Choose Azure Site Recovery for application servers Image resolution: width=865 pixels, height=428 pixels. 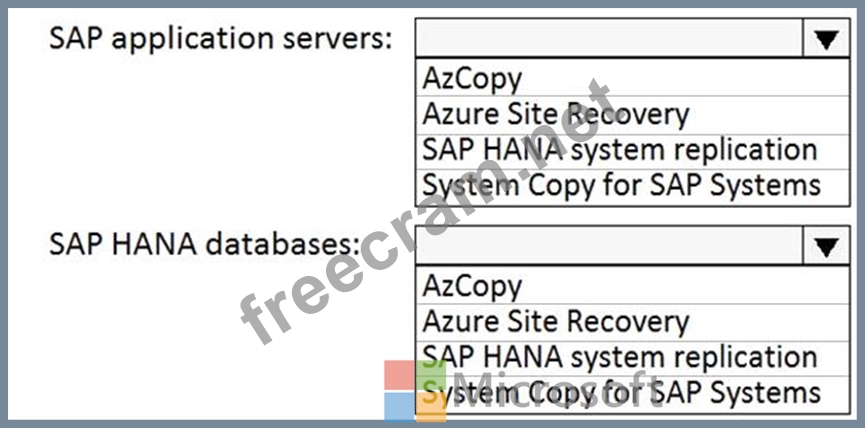click(x=555, y=114)
